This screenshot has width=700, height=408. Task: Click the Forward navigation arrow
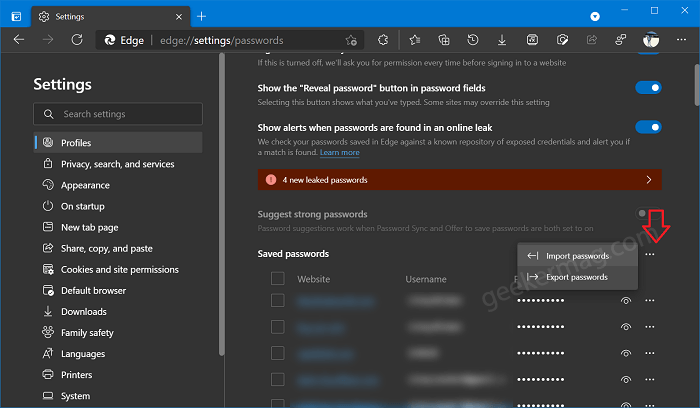pyautogui.click(x=48, y=40)
